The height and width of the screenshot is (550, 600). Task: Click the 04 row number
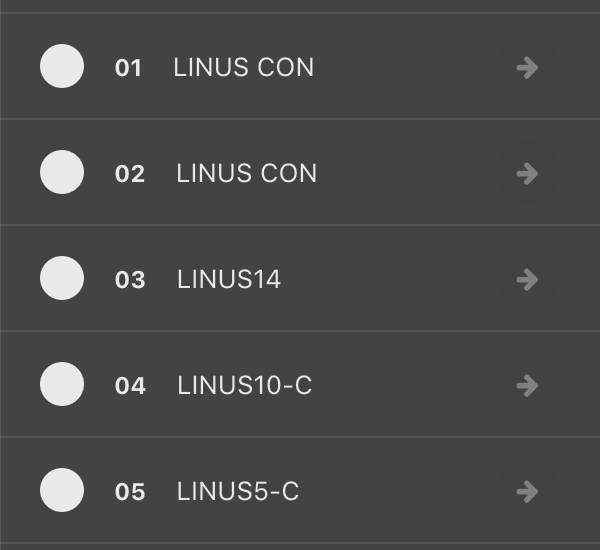(130, 387)
